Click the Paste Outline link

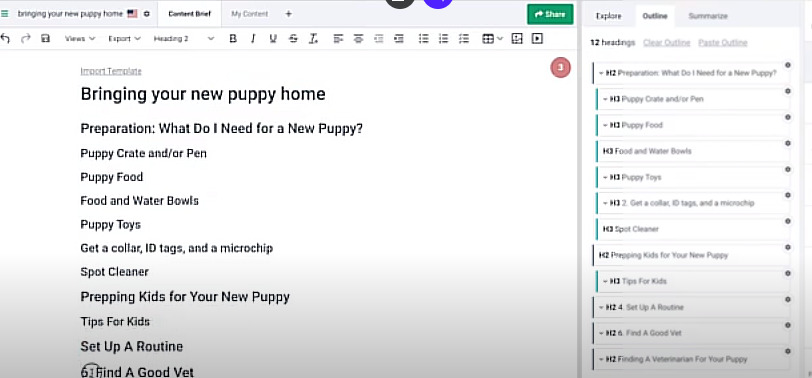click(722, 42)
